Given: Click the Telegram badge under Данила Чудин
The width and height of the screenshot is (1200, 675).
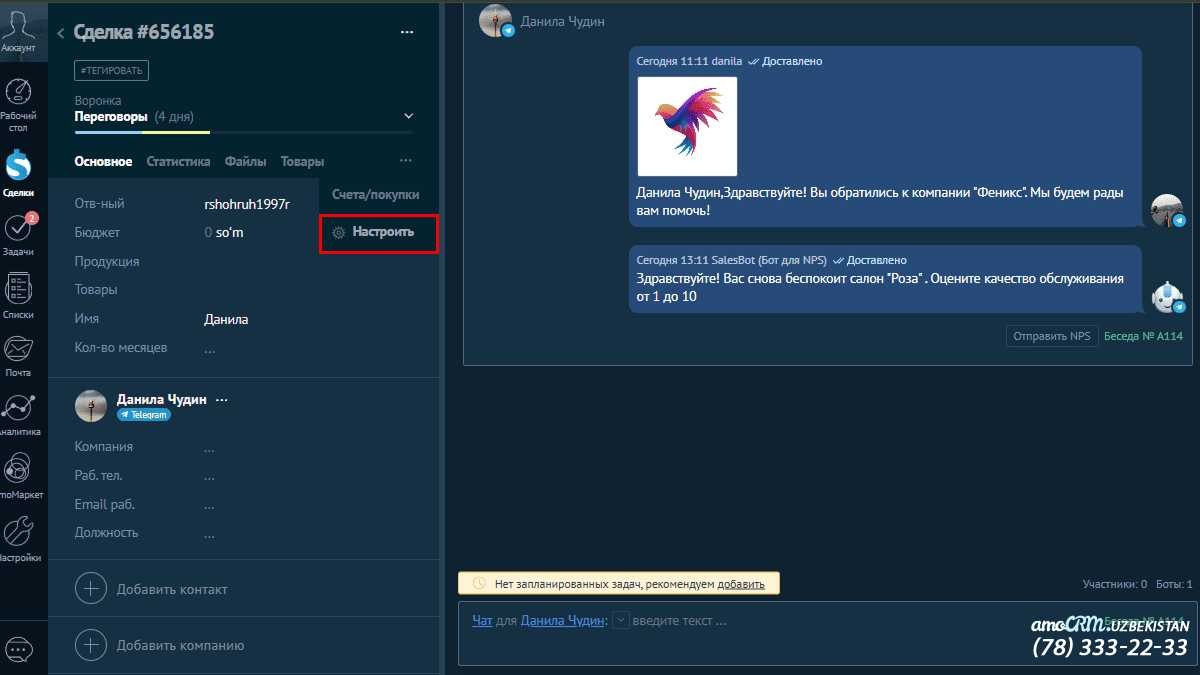Looking at the screenshot, I should pos(144,414).
